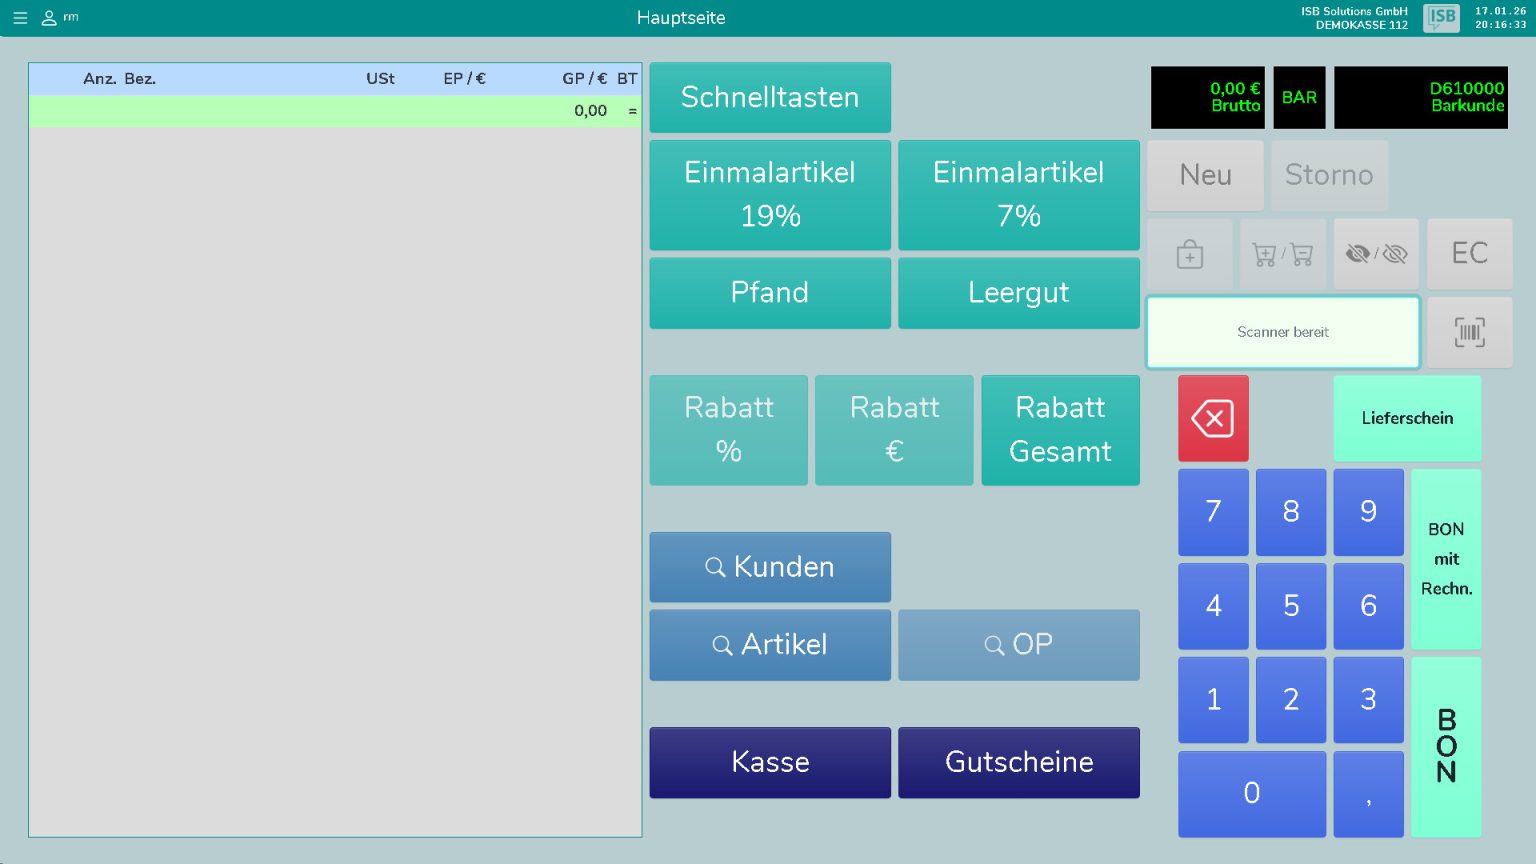Click the ISB logo icon
The image size is (1536, 864).
pyautogui.click(x=1441, y=18)
